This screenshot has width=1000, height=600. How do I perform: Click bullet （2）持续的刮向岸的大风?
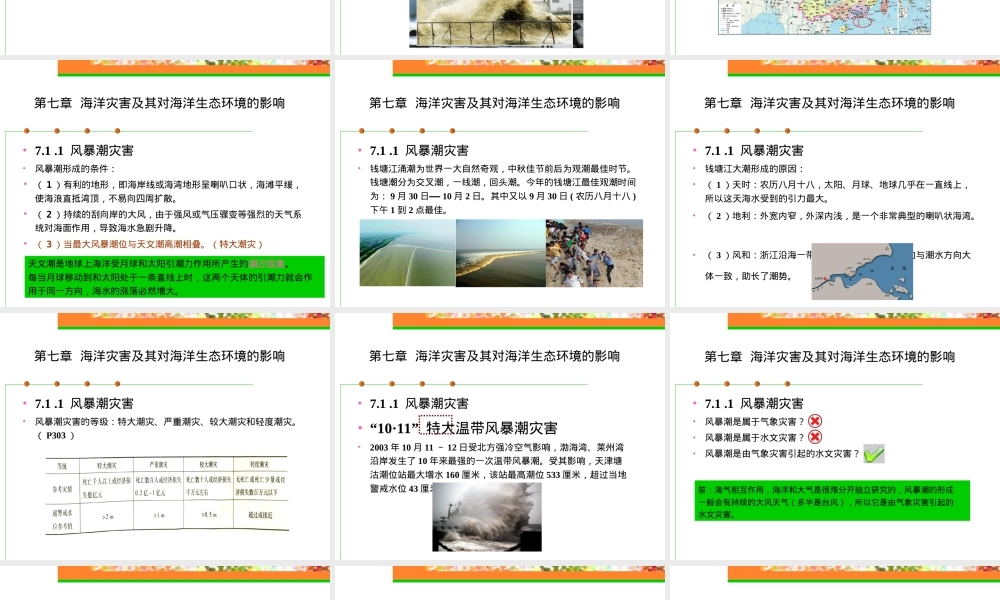tap(168, 221)
